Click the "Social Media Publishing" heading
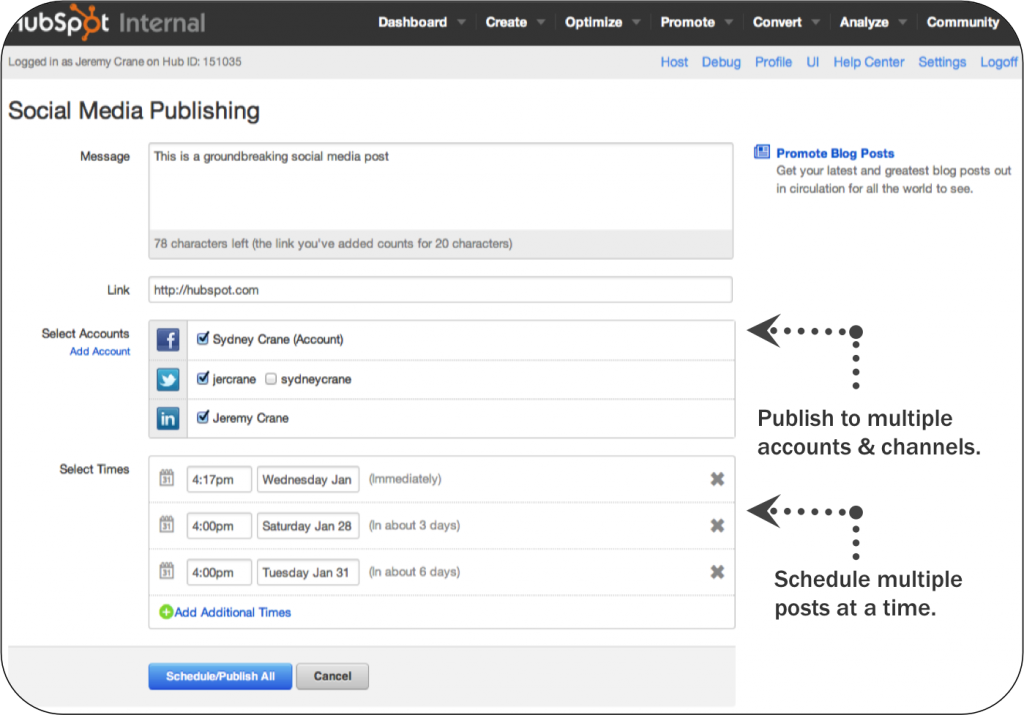Image resolution: width=1024 pixels, height=715 pixels. tap(134, 111)
